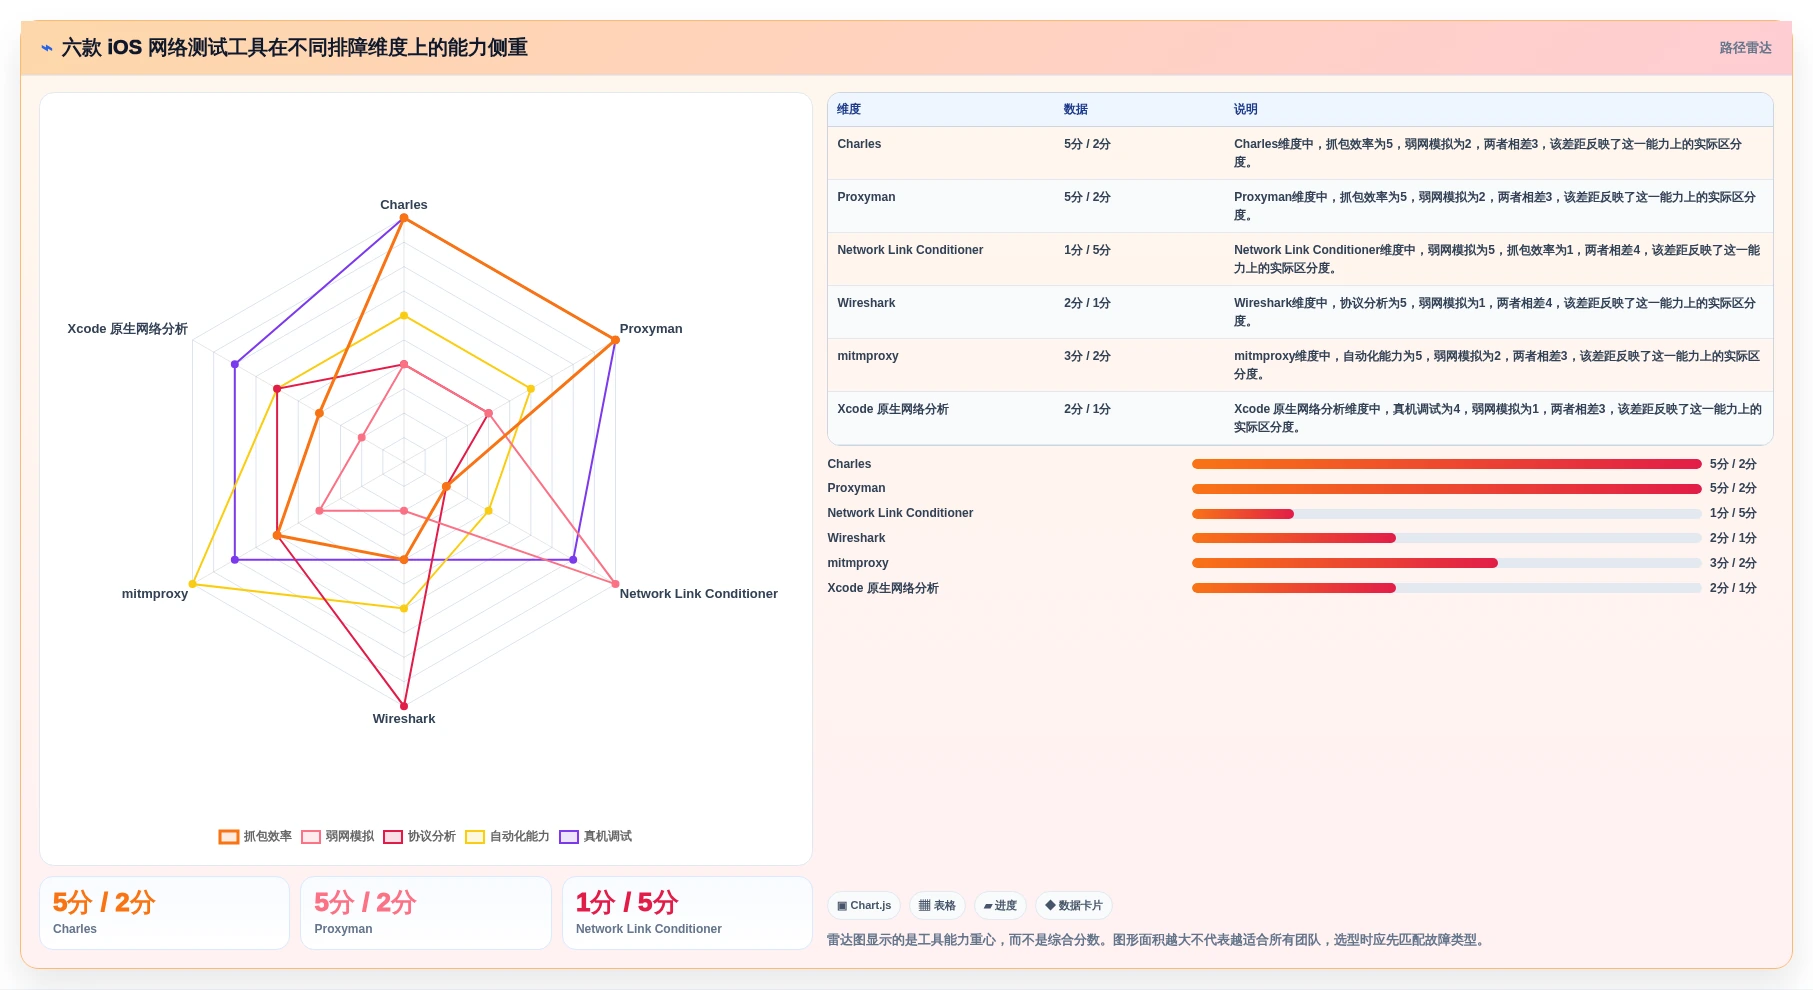Click the Proxyman 5分 / 2分 summary card
Viewport: 1813px width, 990px height.
pyautogui.click(x=426, y=913)
